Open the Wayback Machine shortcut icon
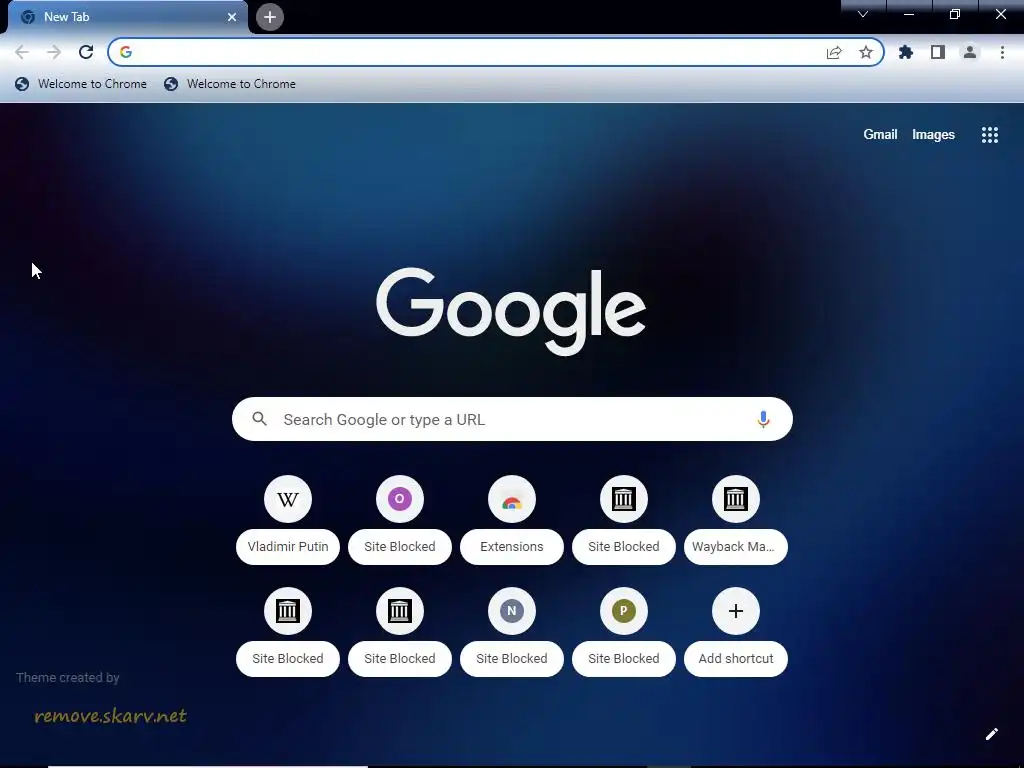The height and width of the screenshot is (768, 1024). 736,500
